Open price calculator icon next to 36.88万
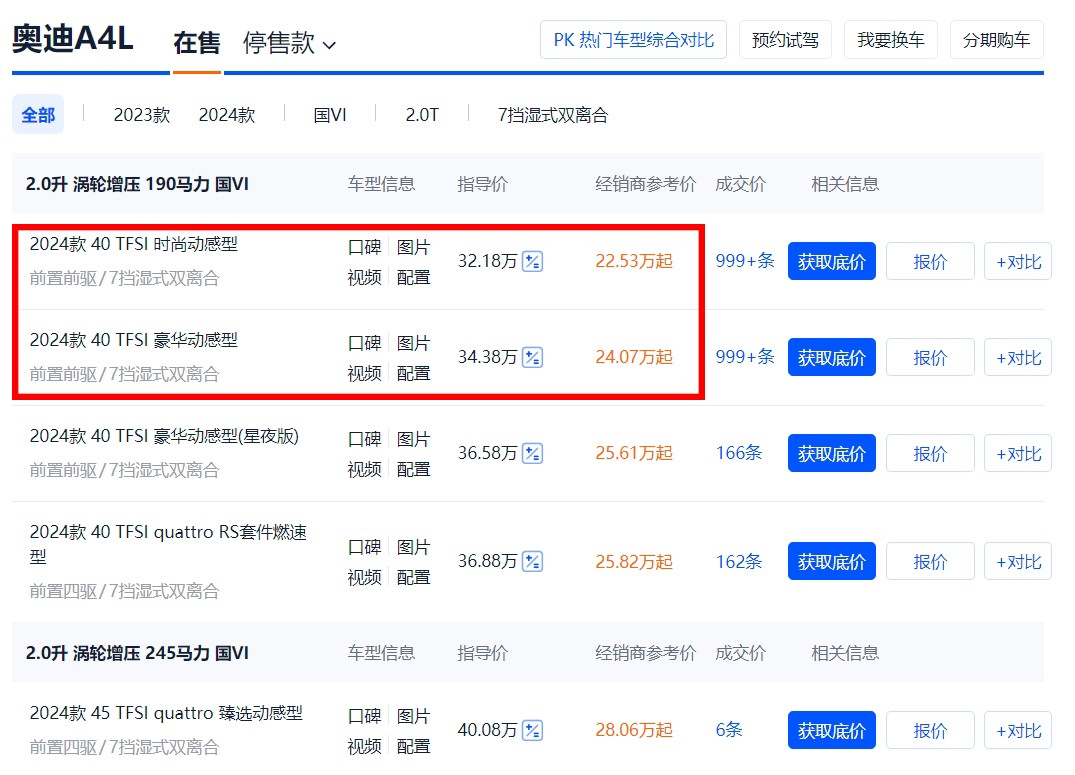1075x775 pixels. (x=532, y=561)
